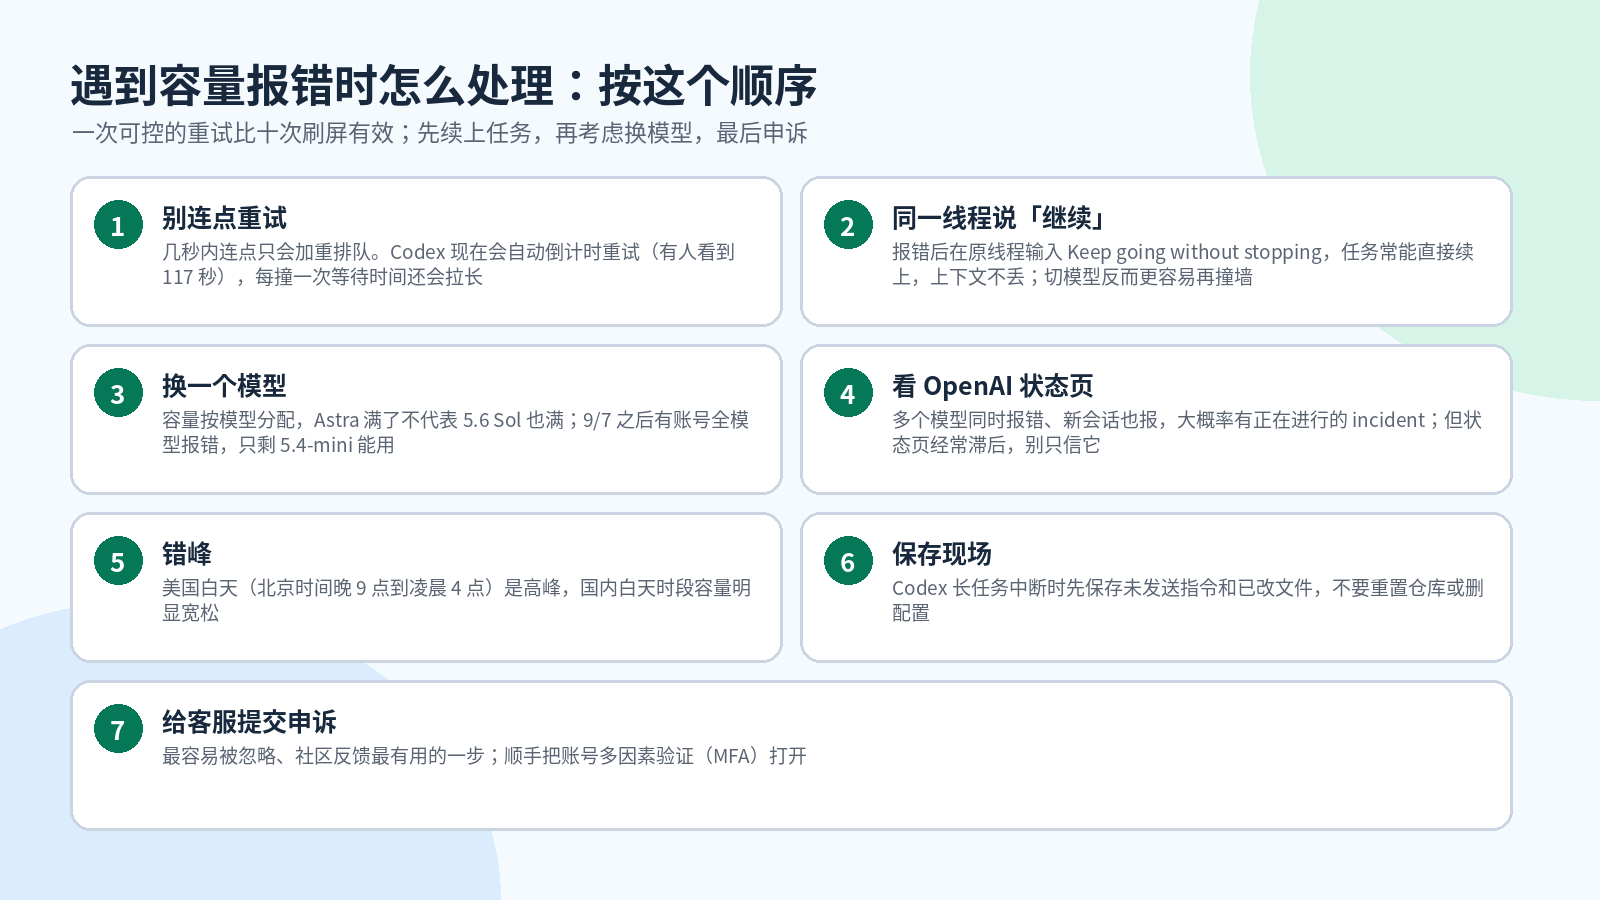Click the green number 7 badge
The image size is (1600, 900).
click(x=118, y=730)
